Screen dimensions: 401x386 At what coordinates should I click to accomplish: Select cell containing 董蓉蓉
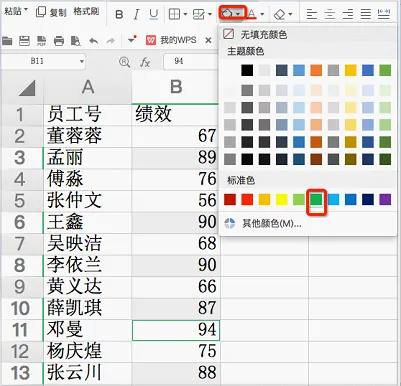point(88,136)
